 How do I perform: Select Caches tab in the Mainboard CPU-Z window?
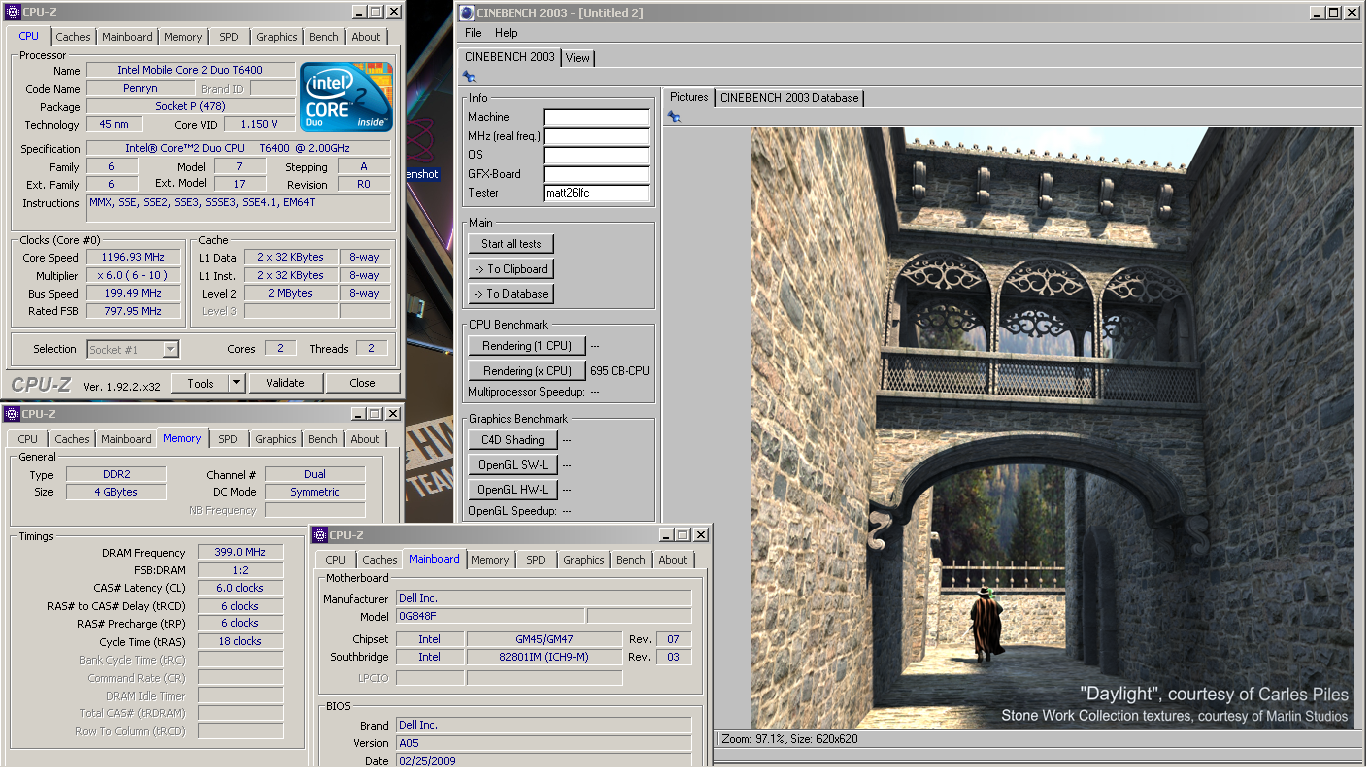[380, 560]
